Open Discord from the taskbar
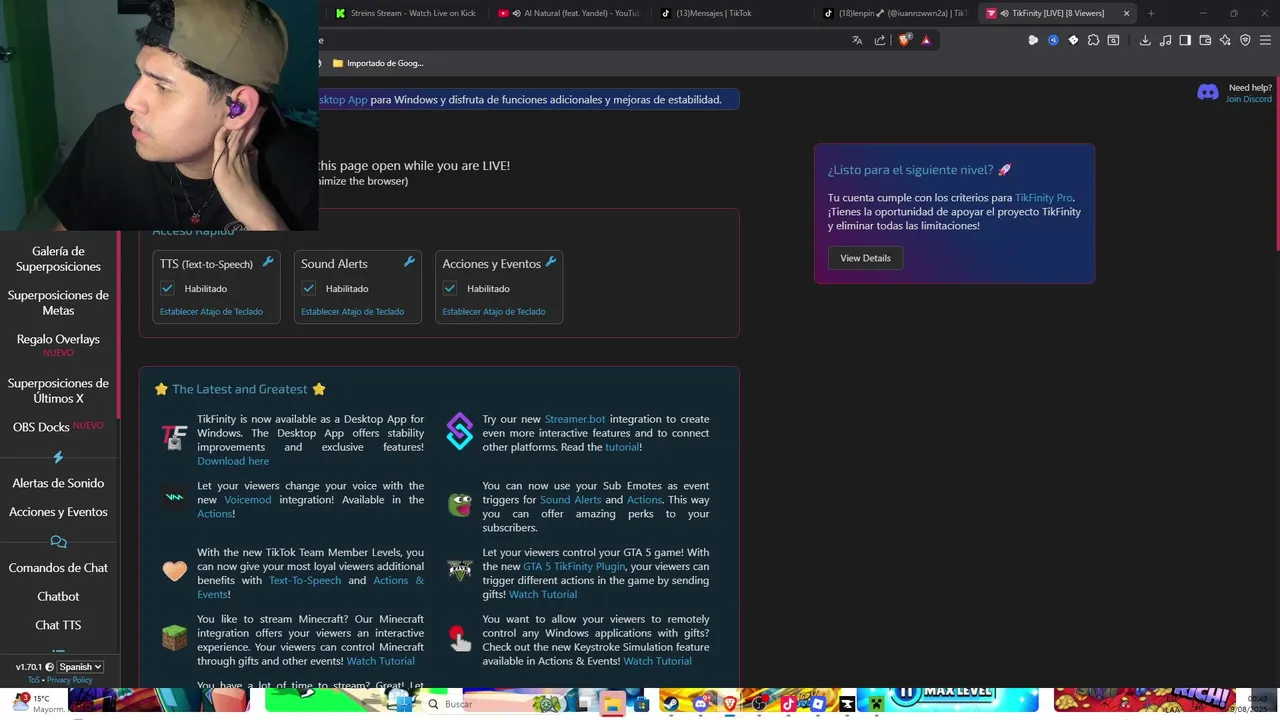The width and height of the screenshot is (1280, 720). 700,704
